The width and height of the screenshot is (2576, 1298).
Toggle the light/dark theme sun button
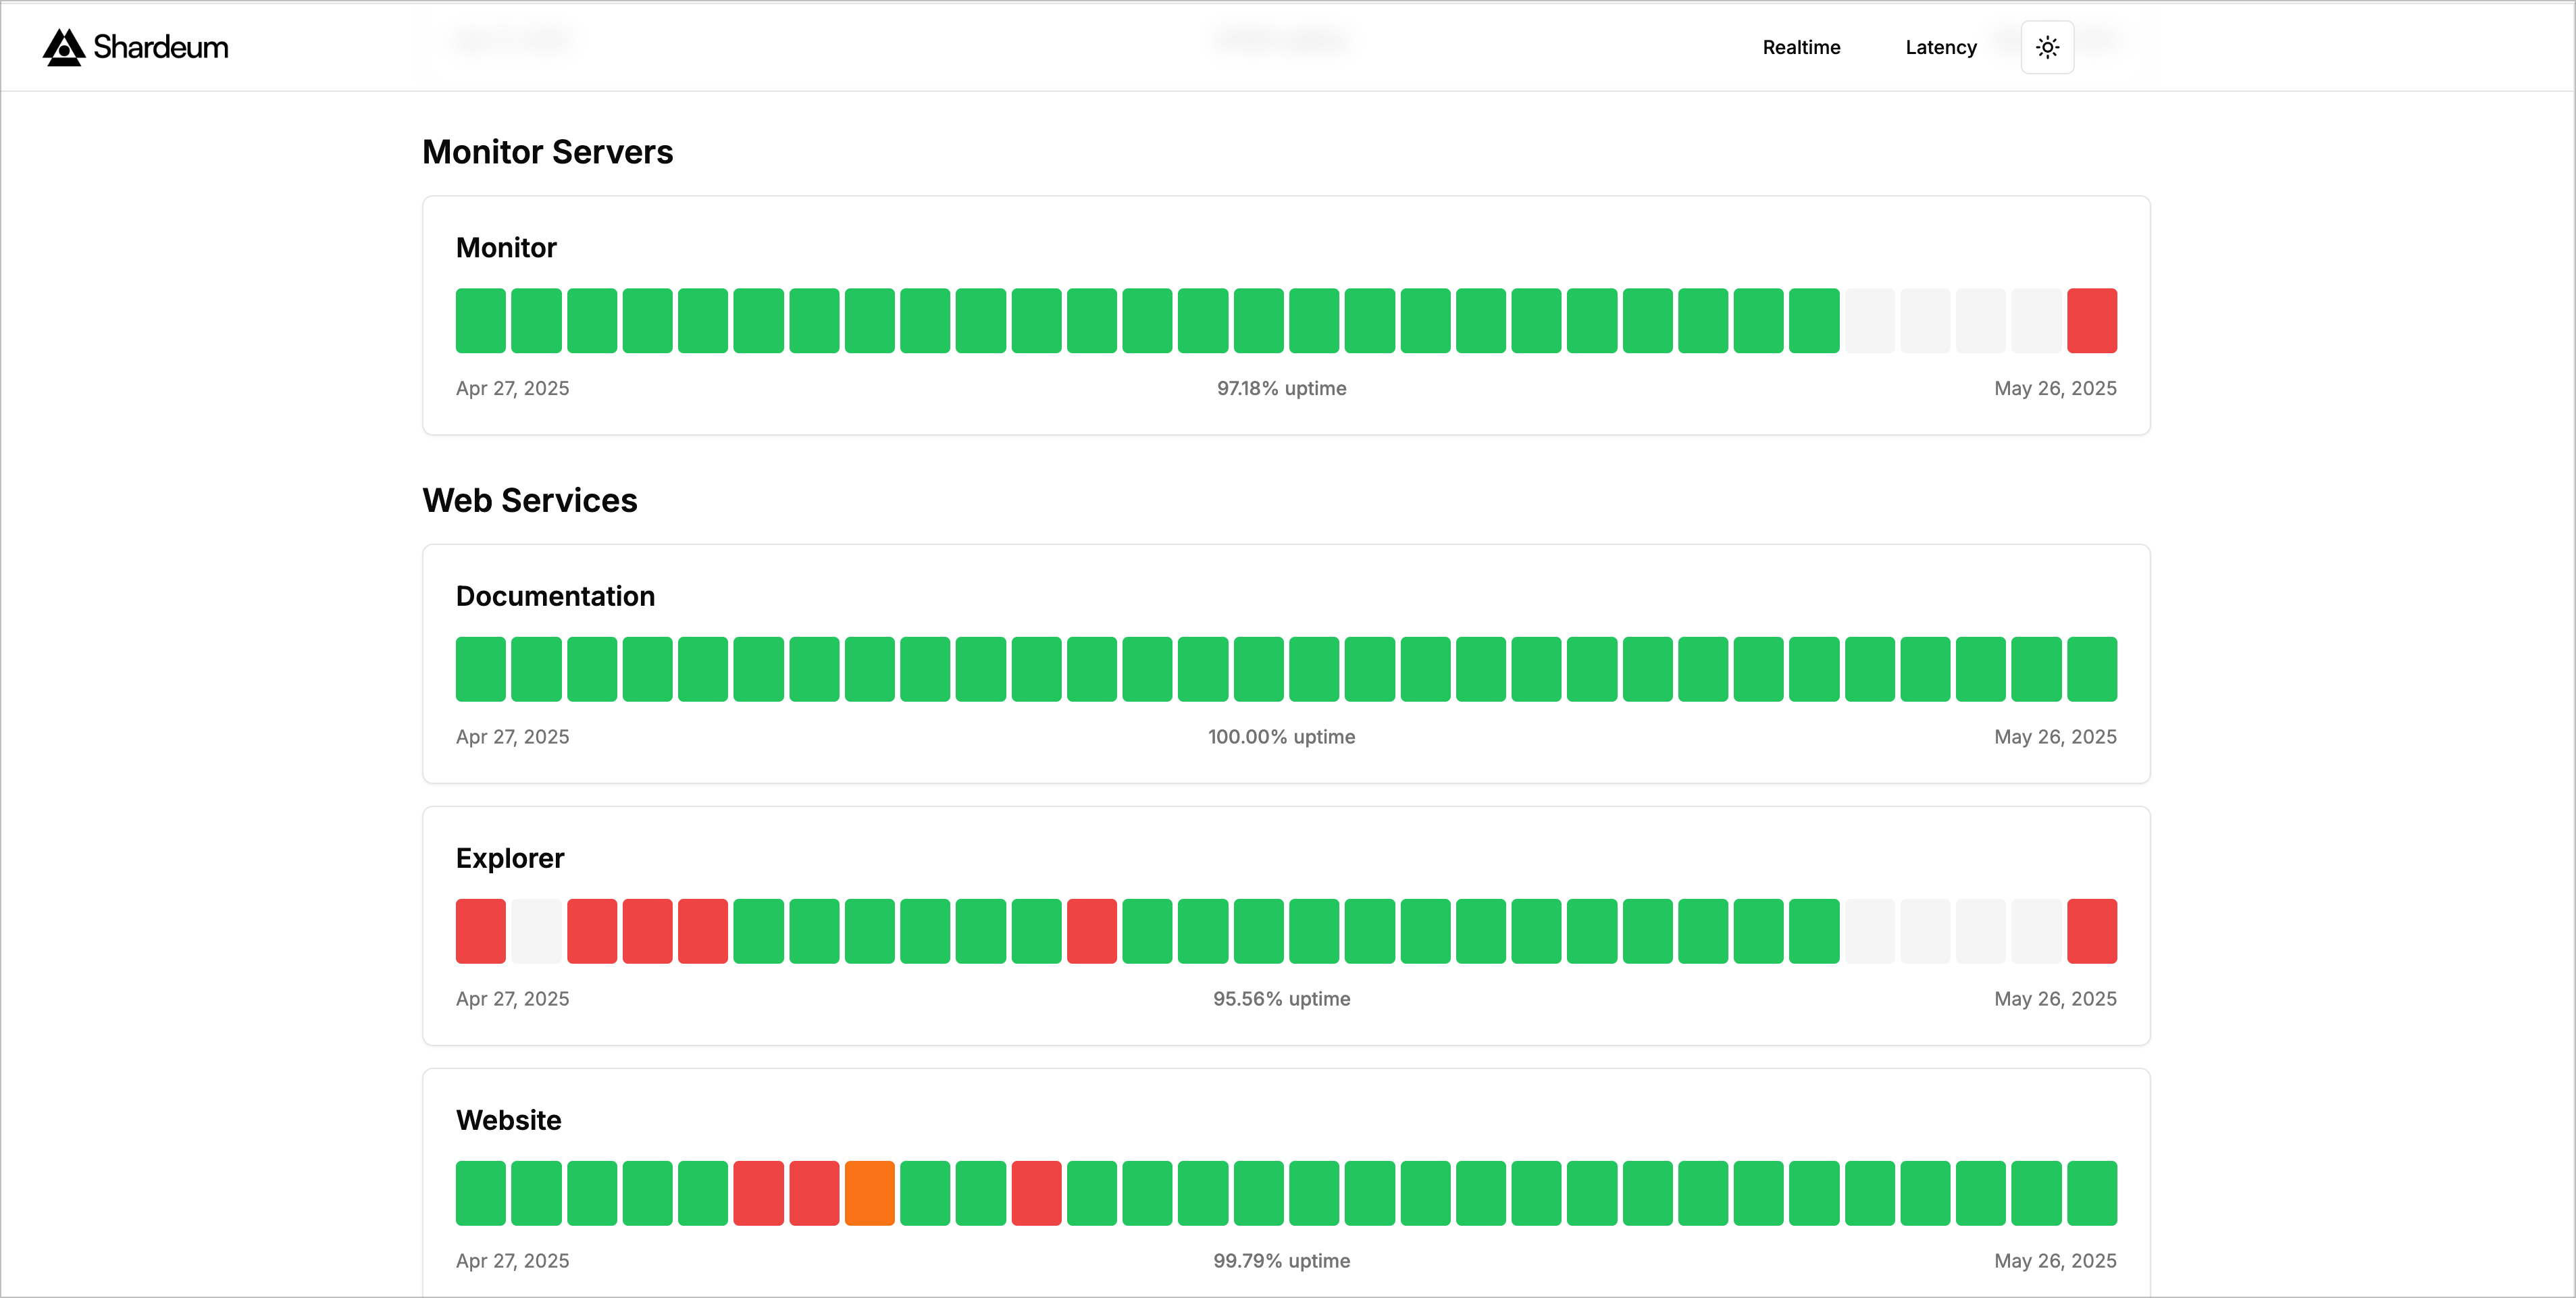coord(2047,47)
